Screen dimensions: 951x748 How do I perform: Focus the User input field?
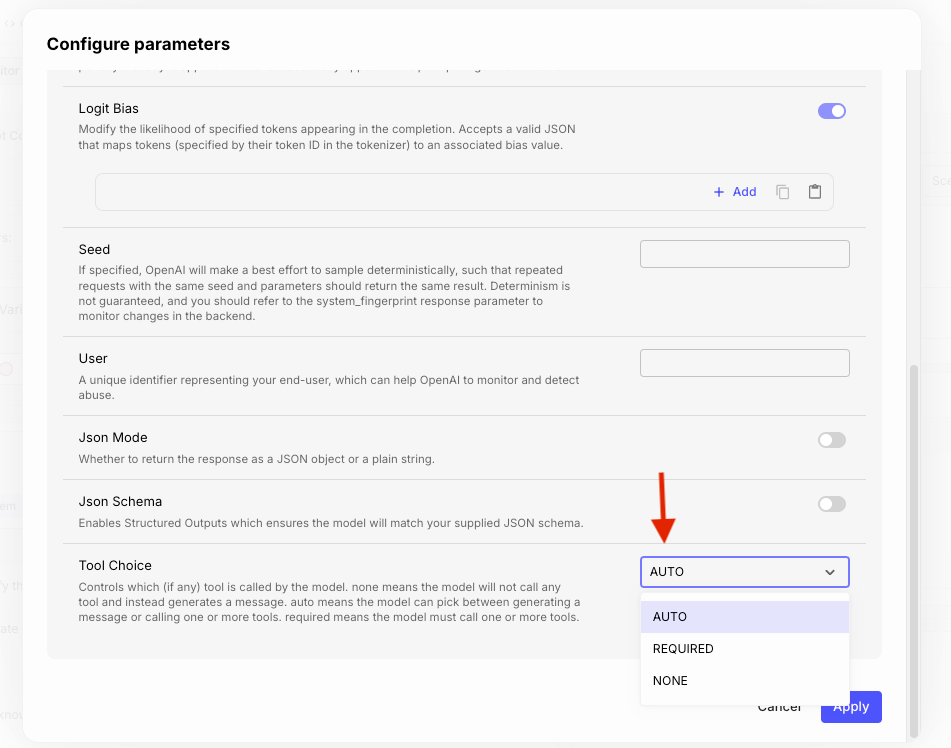745,363
